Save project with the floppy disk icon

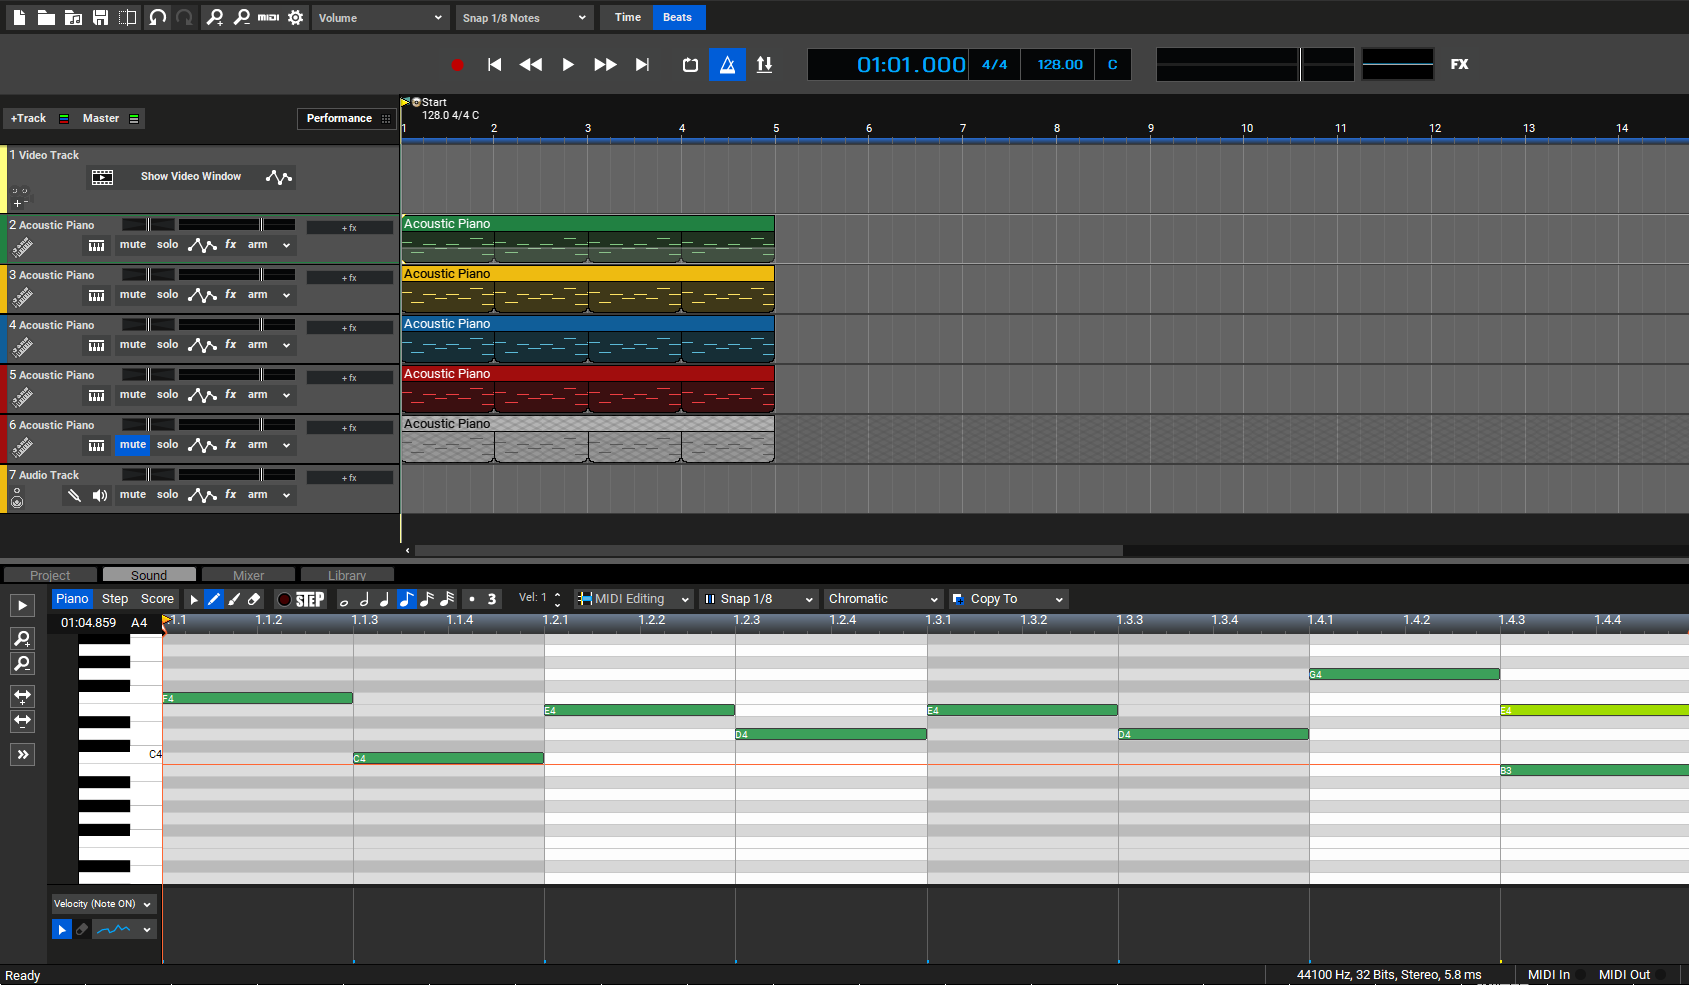(x=100, y=17)
